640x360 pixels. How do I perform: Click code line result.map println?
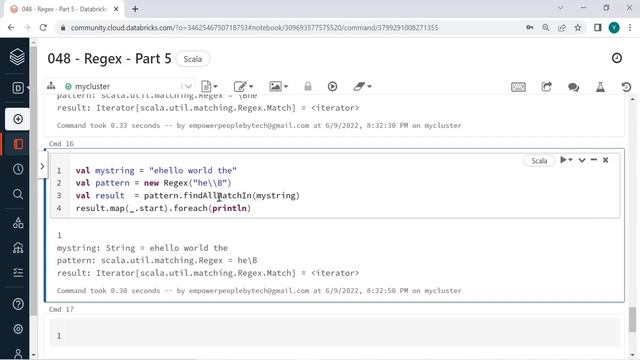click(x=163, y=208)
